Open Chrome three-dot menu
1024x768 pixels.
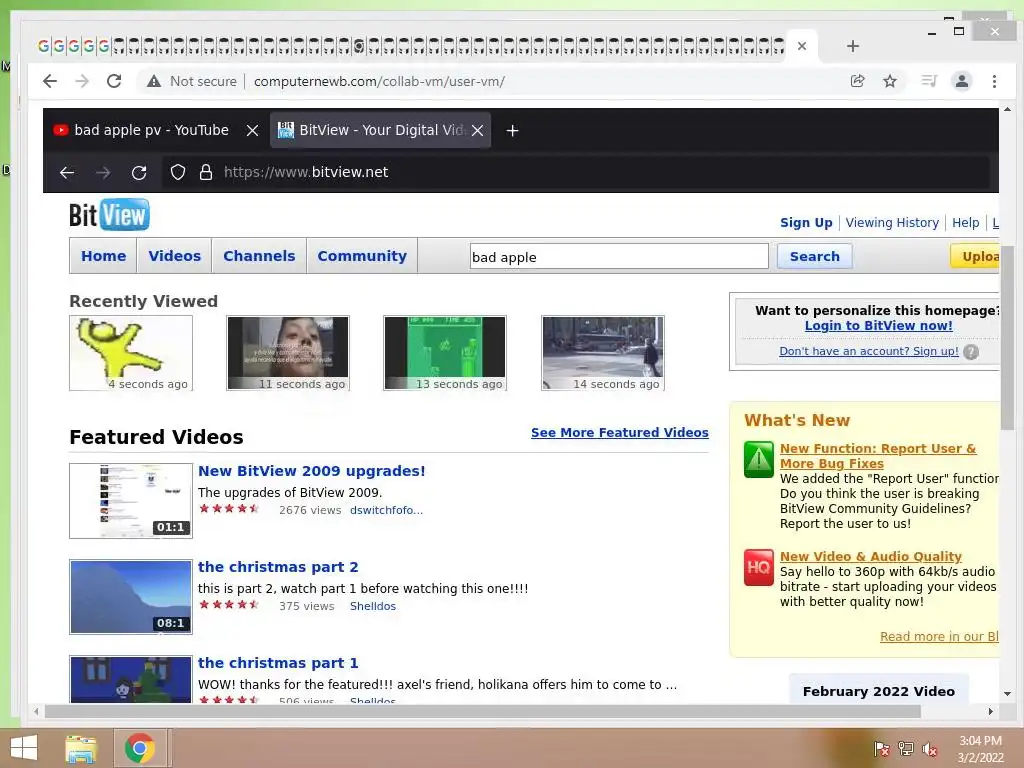[994, 81]
